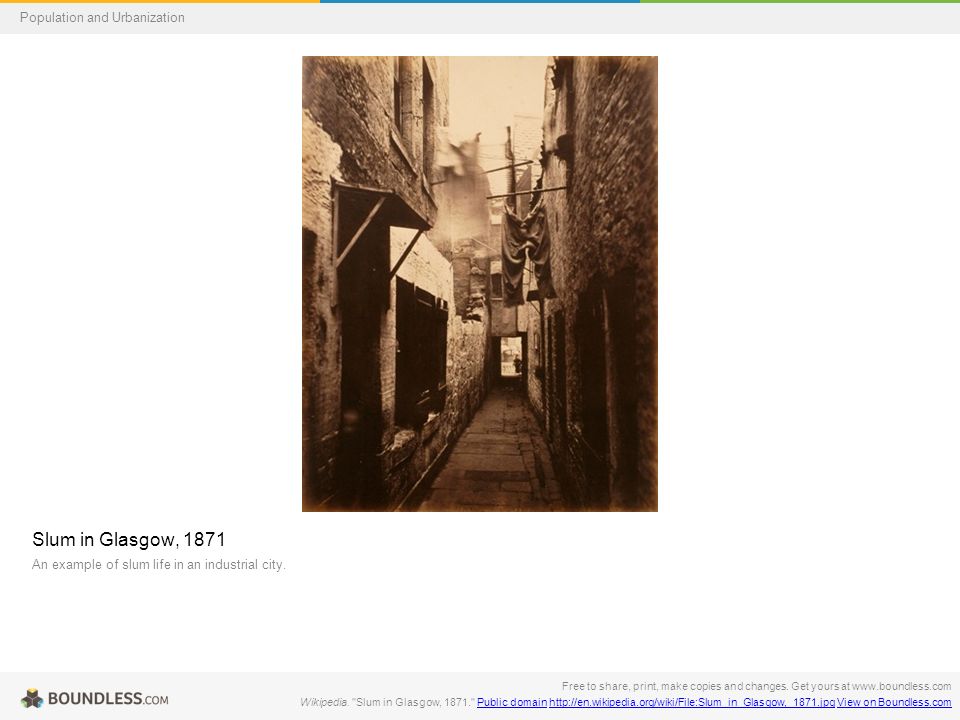
Task: Click the 'Slum in Glasgow, 1871' title
Action: pos(129,539)
